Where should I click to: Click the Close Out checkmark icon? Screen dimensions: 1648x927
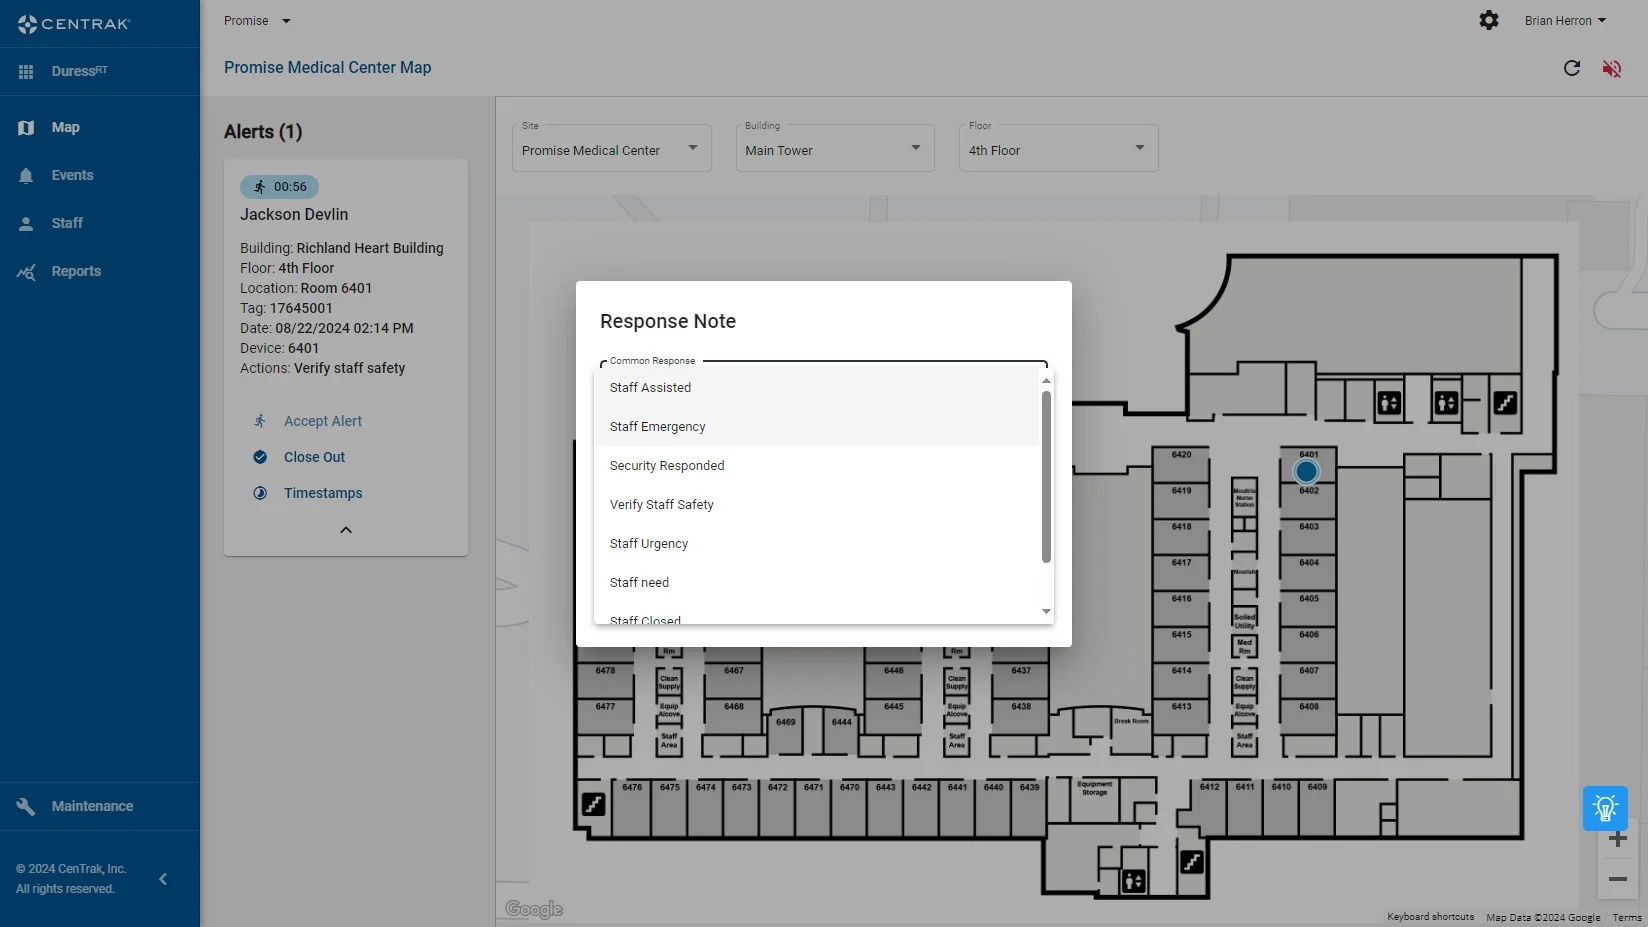coord(260,457)
